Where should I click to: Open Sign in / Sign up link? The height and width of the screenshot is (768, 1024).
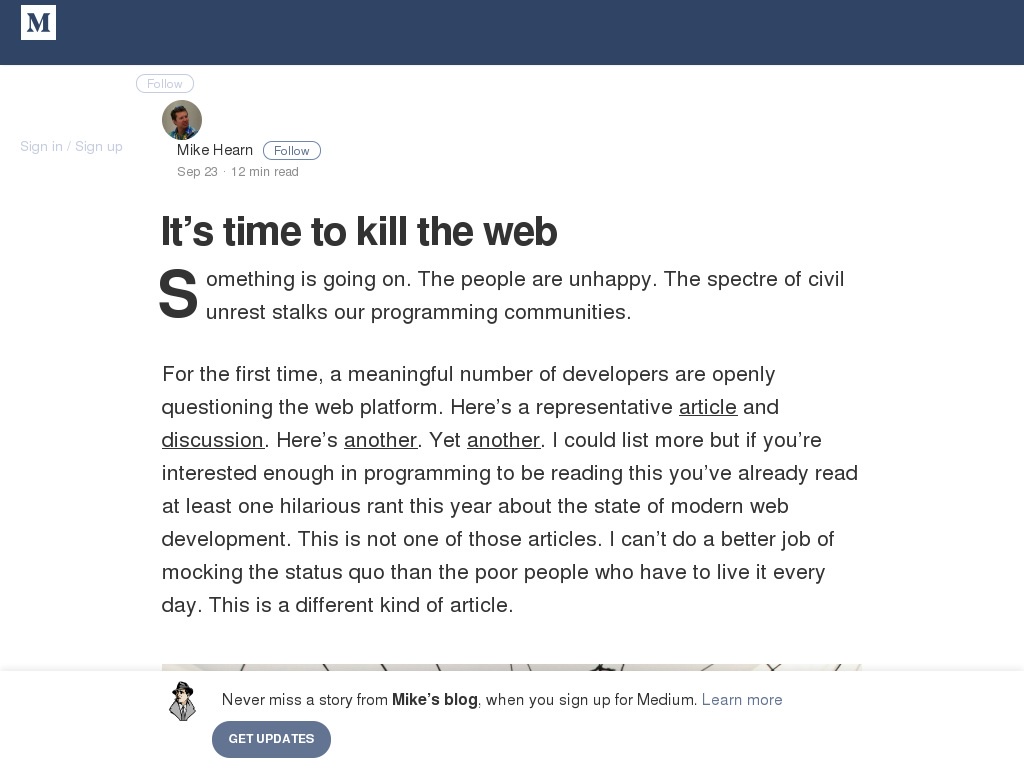pyautogui.click(x=71, y=146)
